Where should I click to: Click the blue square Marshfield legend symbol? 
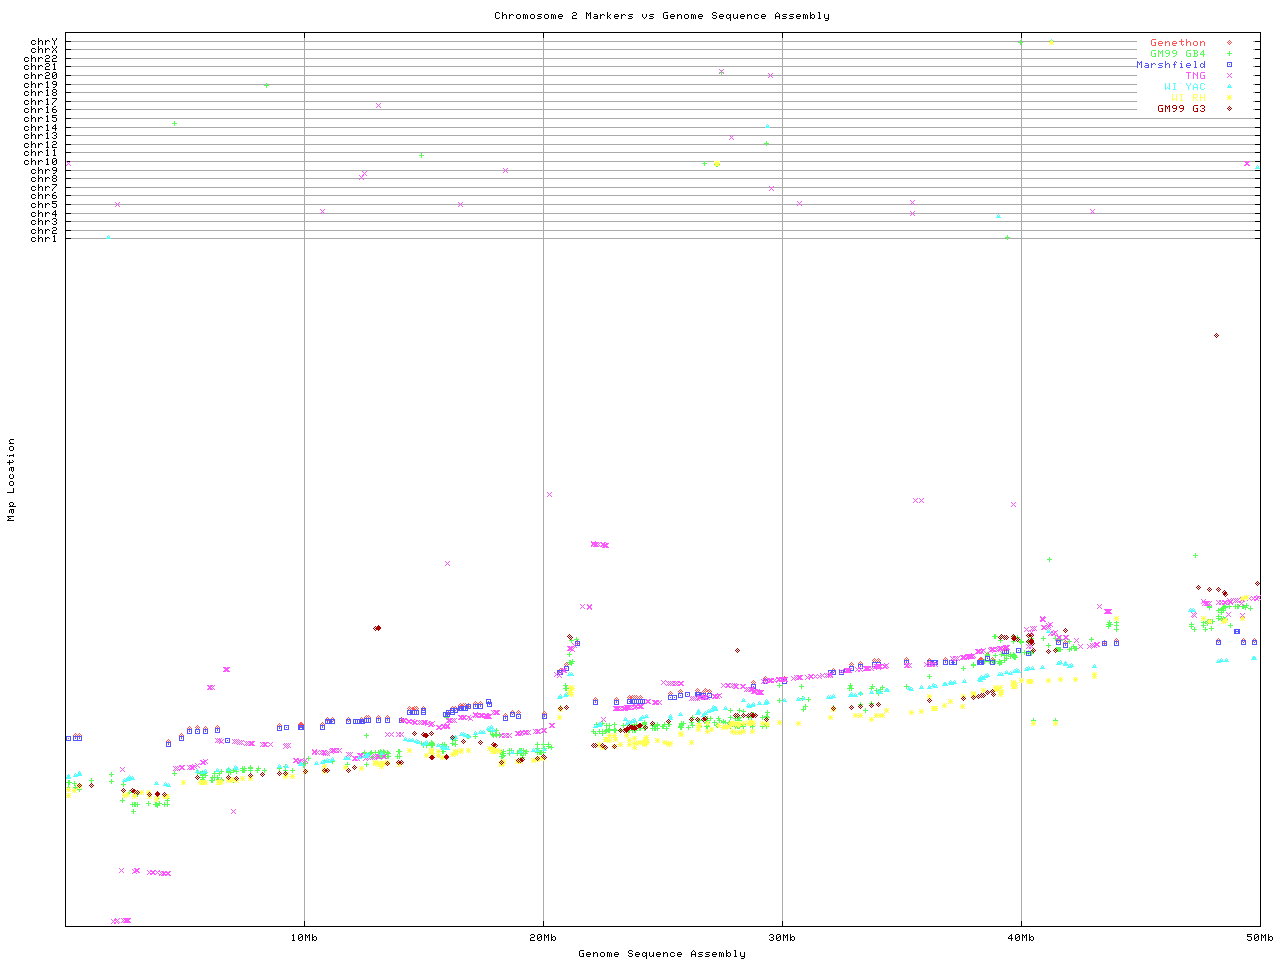point(1229,65)
